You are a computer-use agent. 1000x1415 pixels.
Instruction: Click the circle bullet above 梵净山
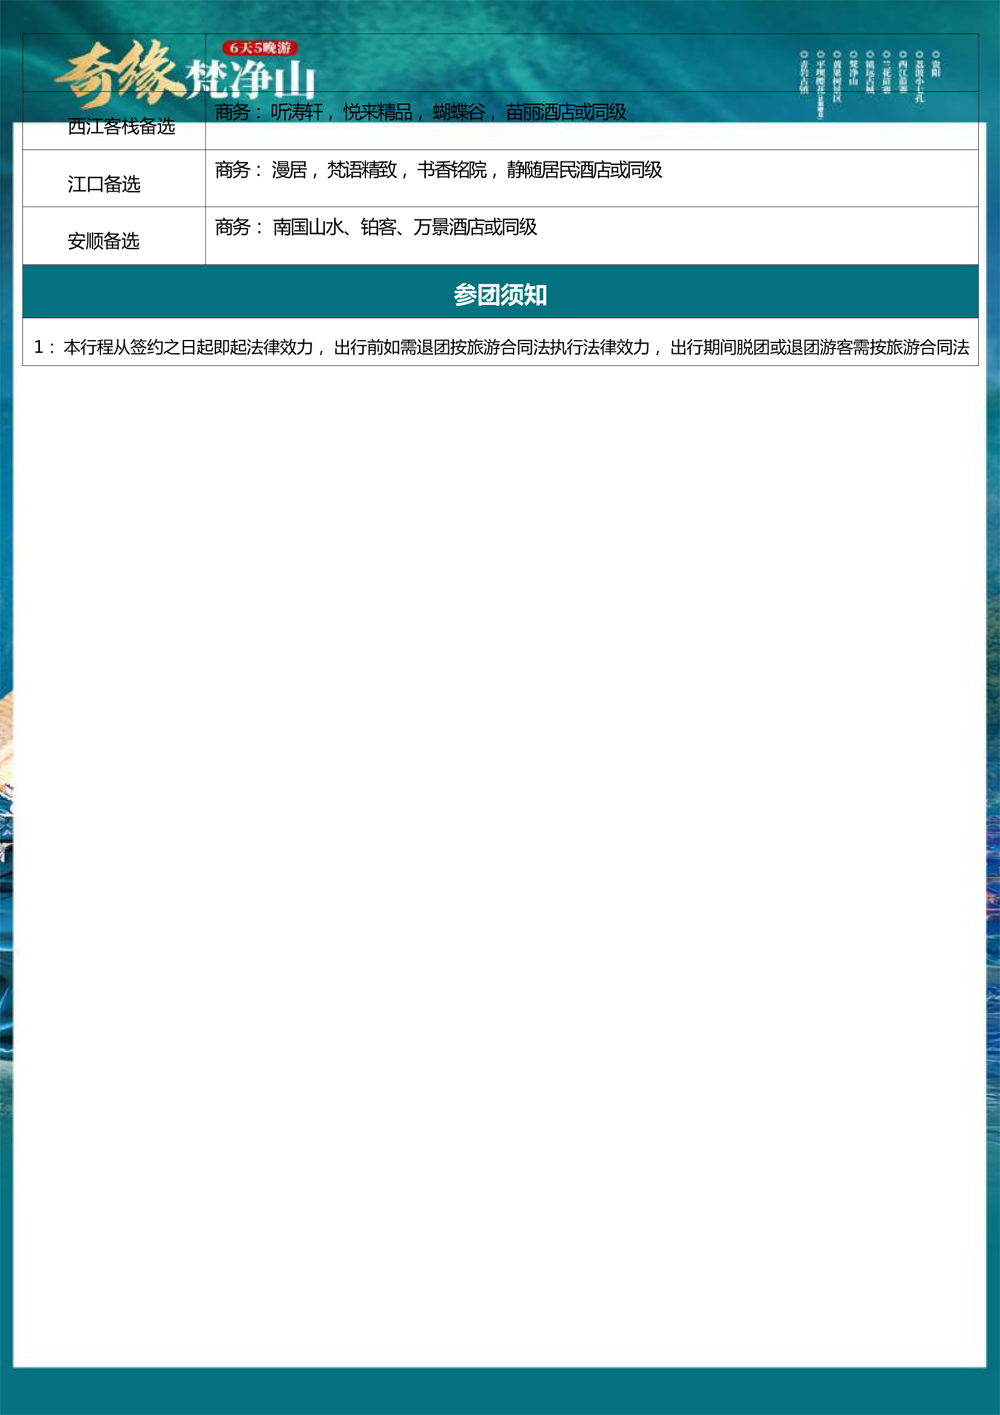click(x=853, y=54)
